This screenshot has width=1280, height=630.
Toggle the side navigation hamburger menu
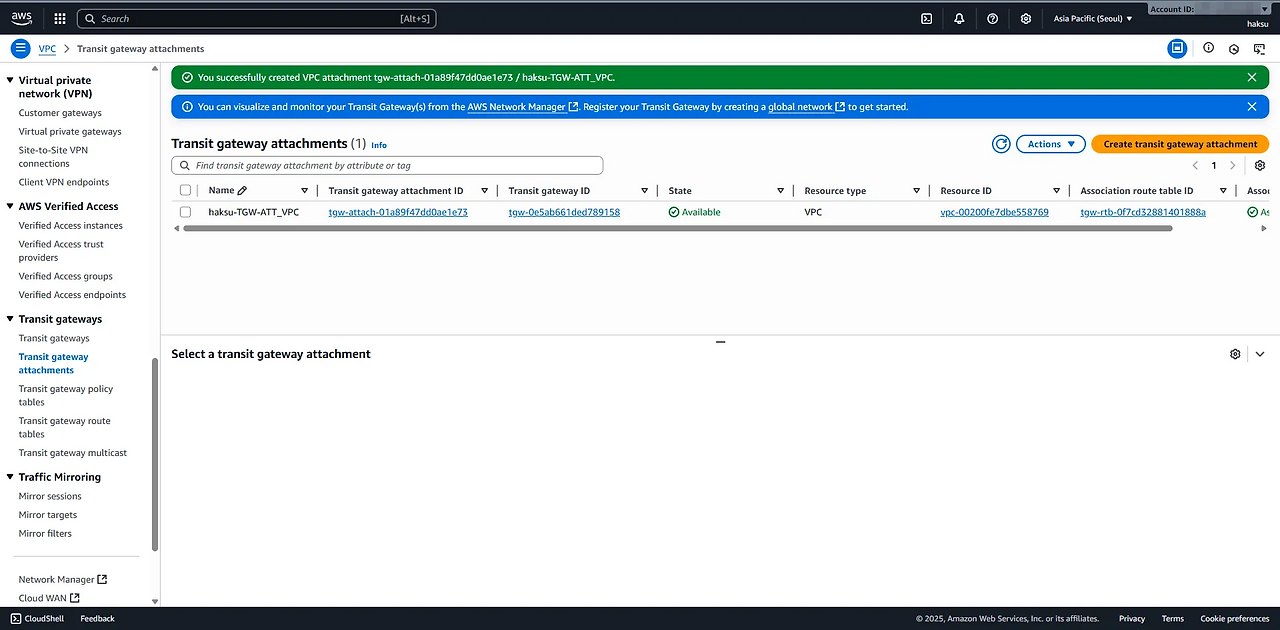point(21,48)
